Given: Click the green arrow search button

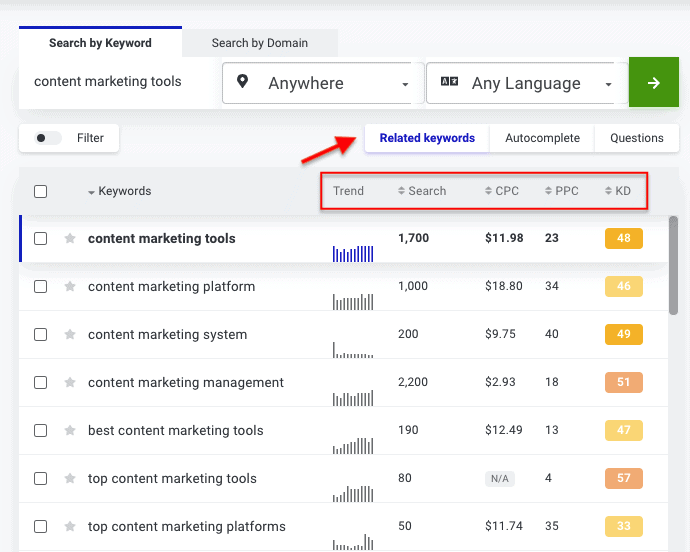Looking at the screenshot, I should click(x=654, y=83).
